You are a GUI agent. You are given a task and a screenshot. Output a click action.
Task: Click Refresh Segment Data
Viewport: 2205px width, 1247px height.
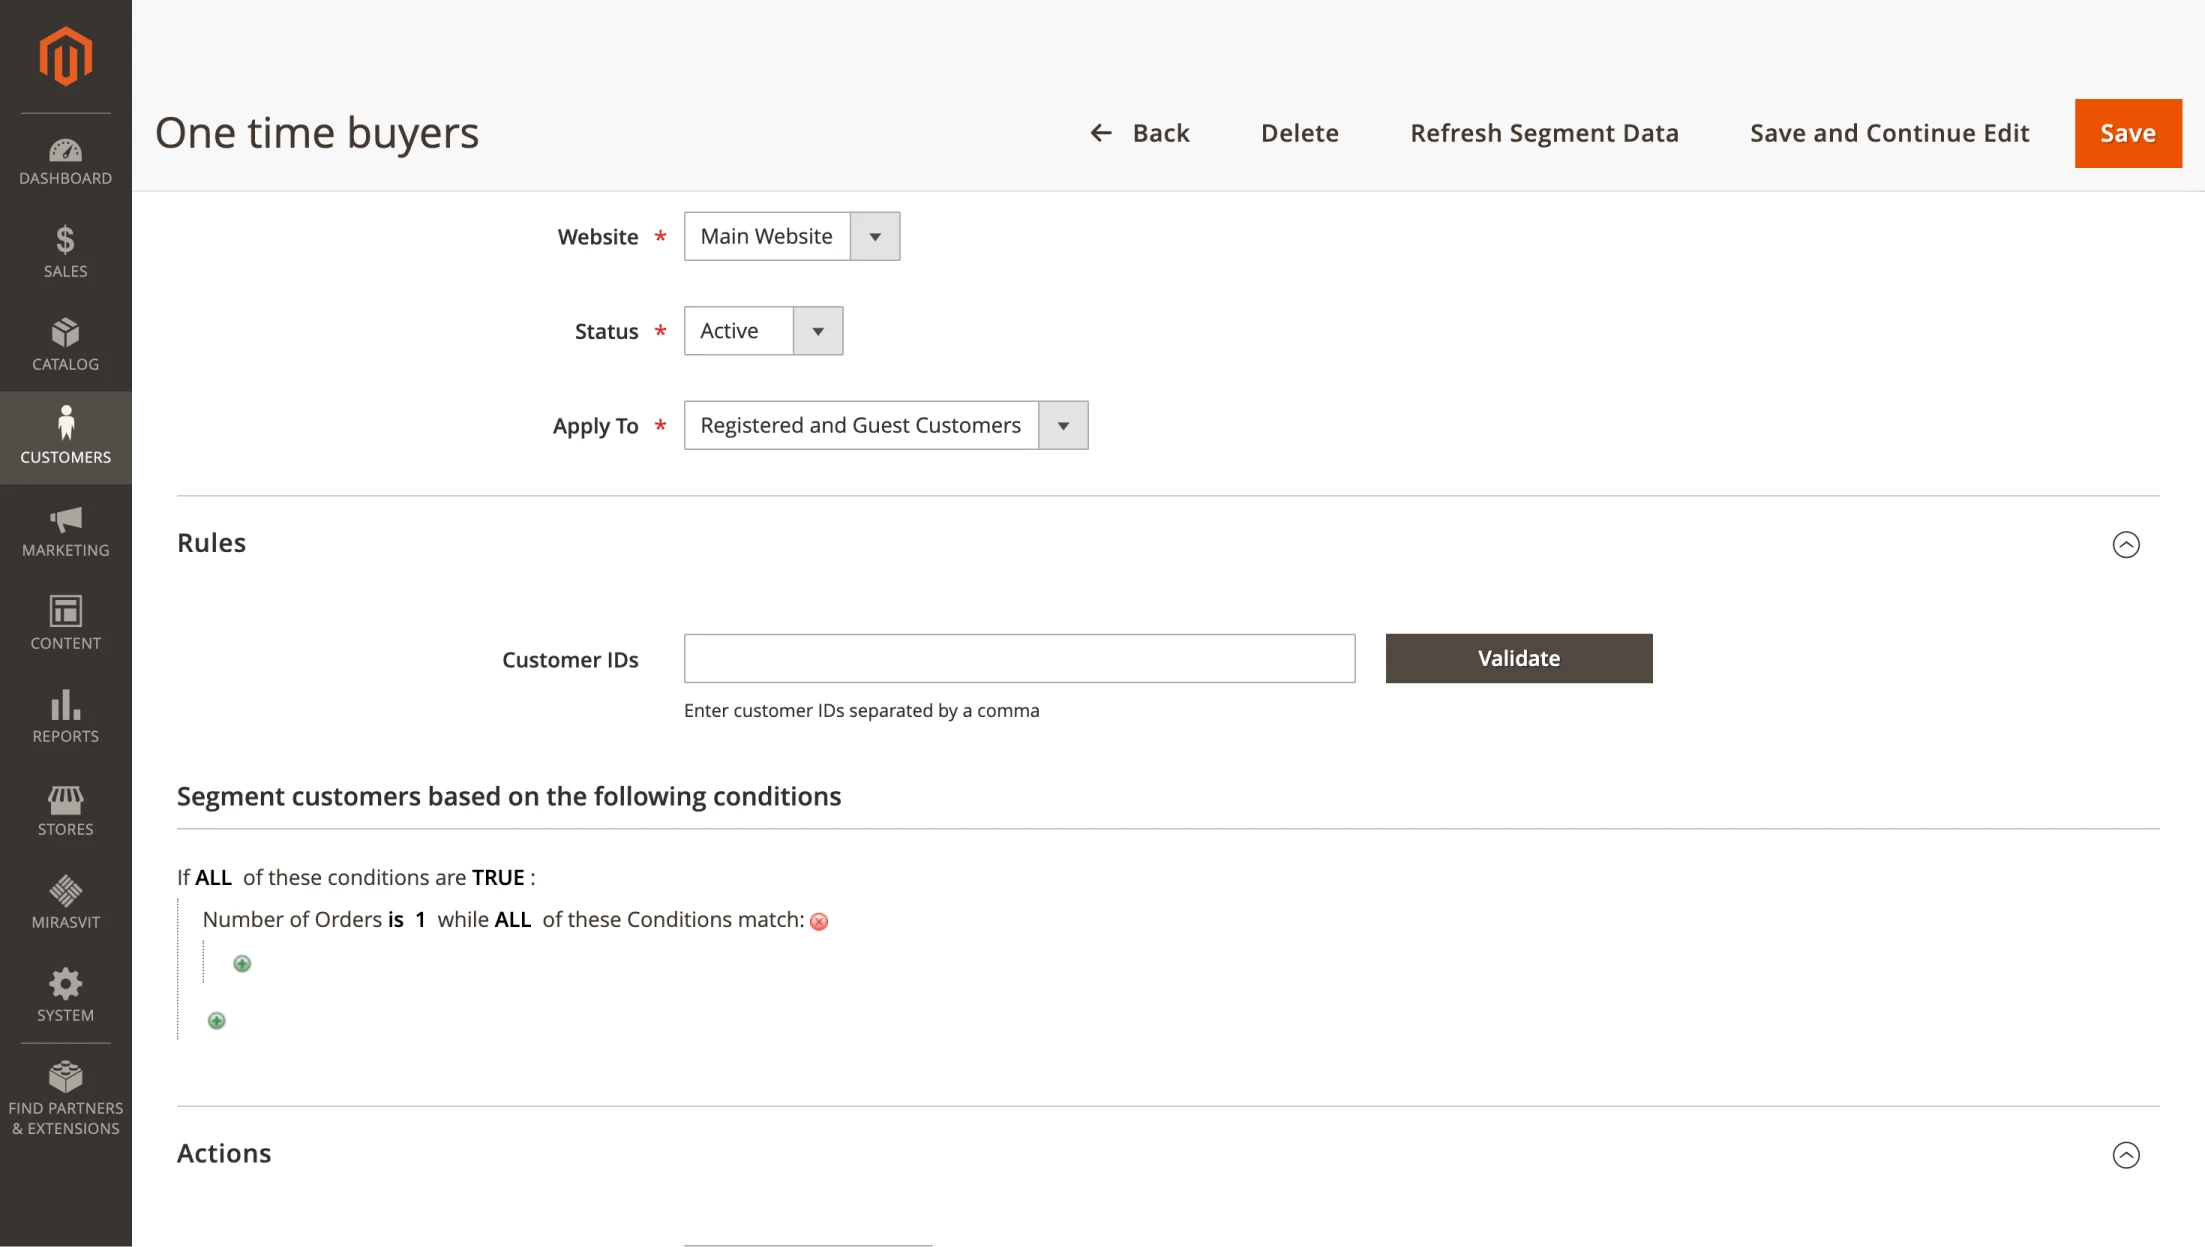click(1543, 133)
